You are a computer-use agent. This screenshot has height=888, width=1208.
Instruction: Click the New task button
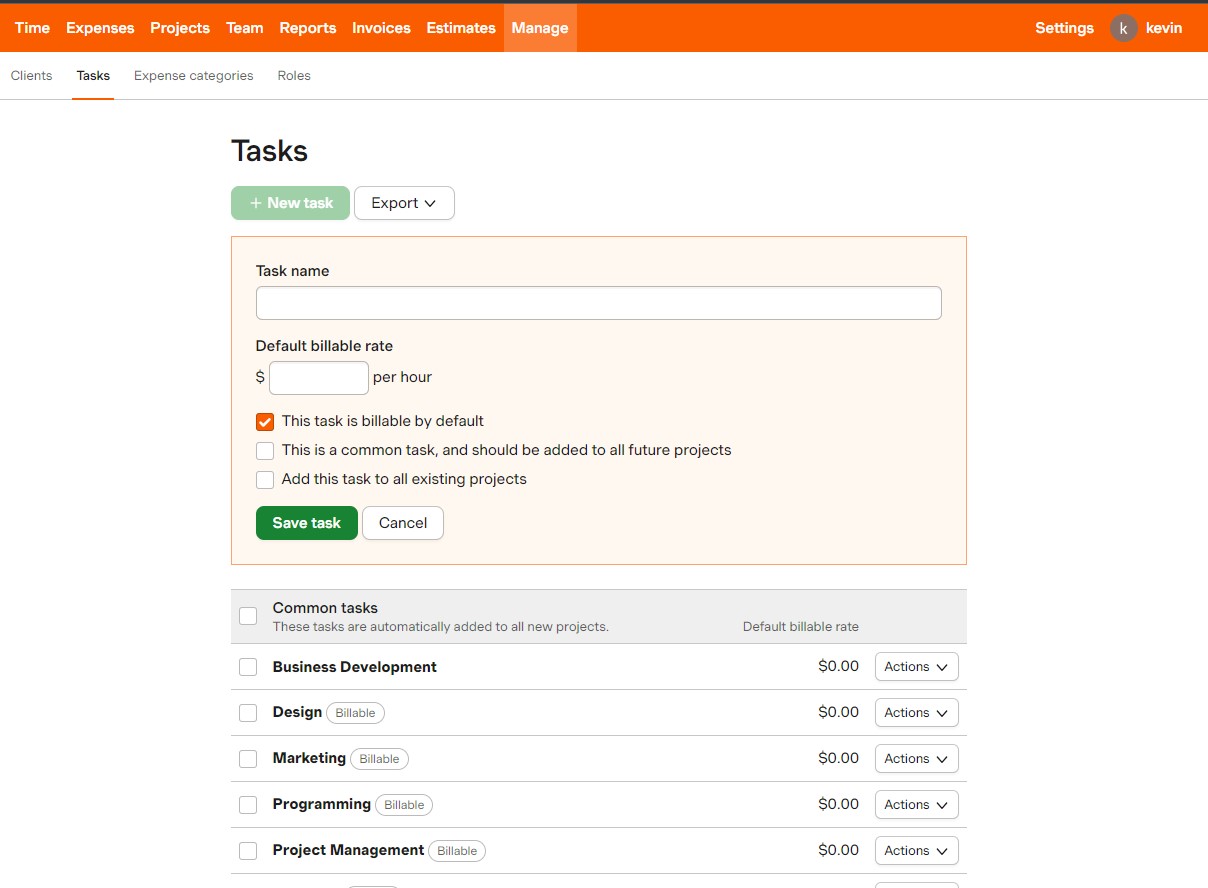(290, 203)
